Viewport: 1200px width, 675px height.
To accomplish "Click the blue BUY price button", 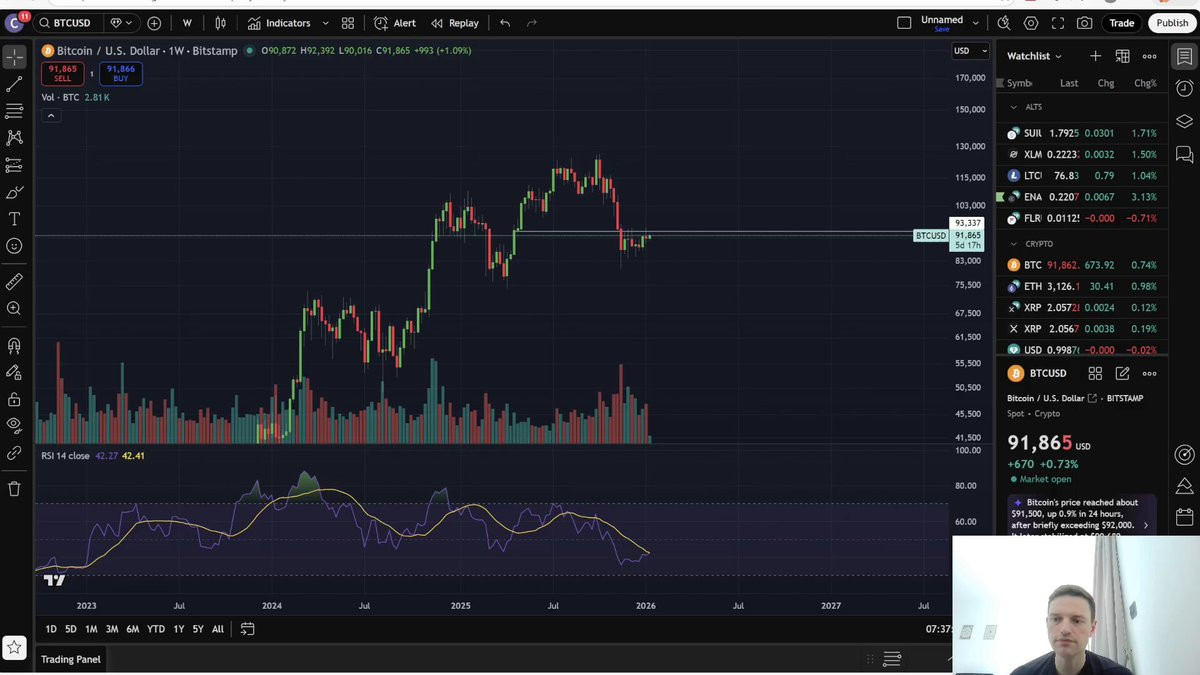I will 121,73.
